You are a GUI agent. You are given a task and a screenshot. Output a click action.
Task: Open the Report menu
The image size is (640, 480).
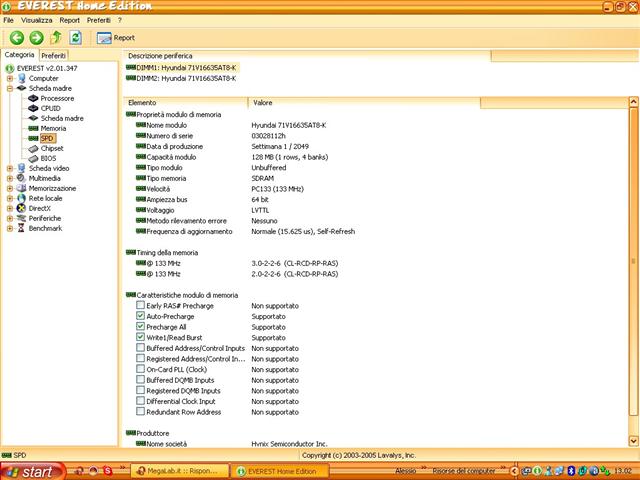tap(70, 20)
